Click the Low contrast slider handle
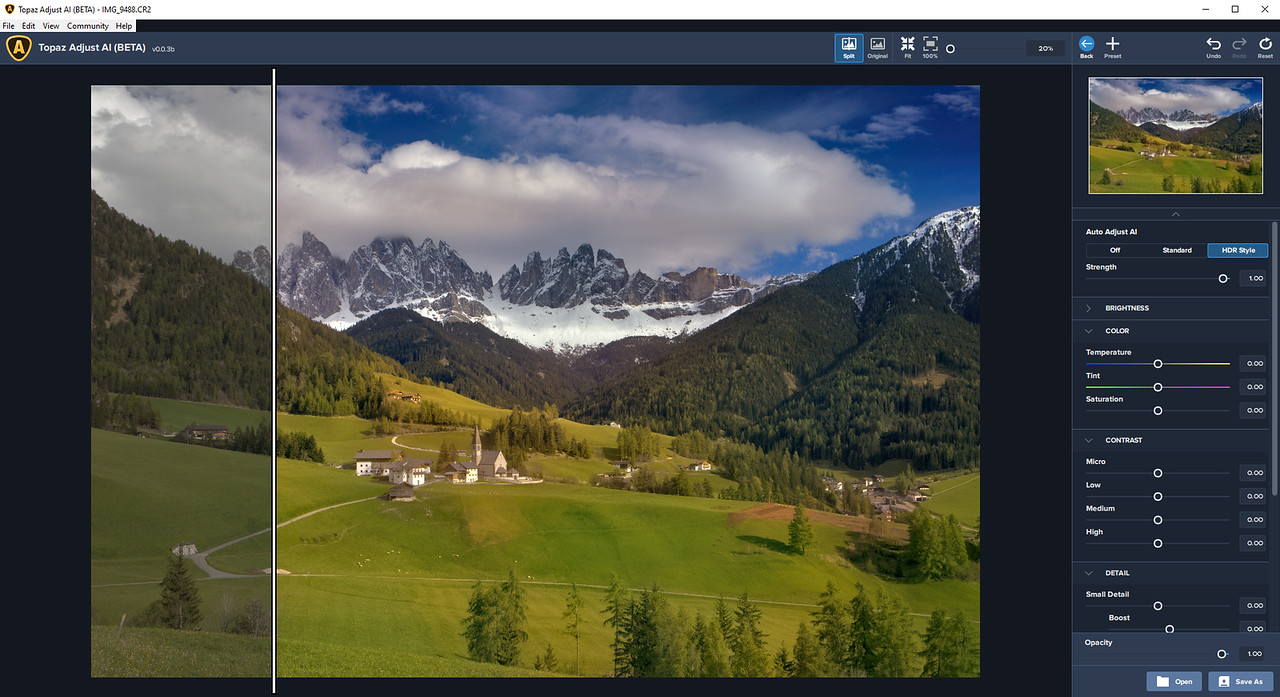 (x=1158, y=496)
